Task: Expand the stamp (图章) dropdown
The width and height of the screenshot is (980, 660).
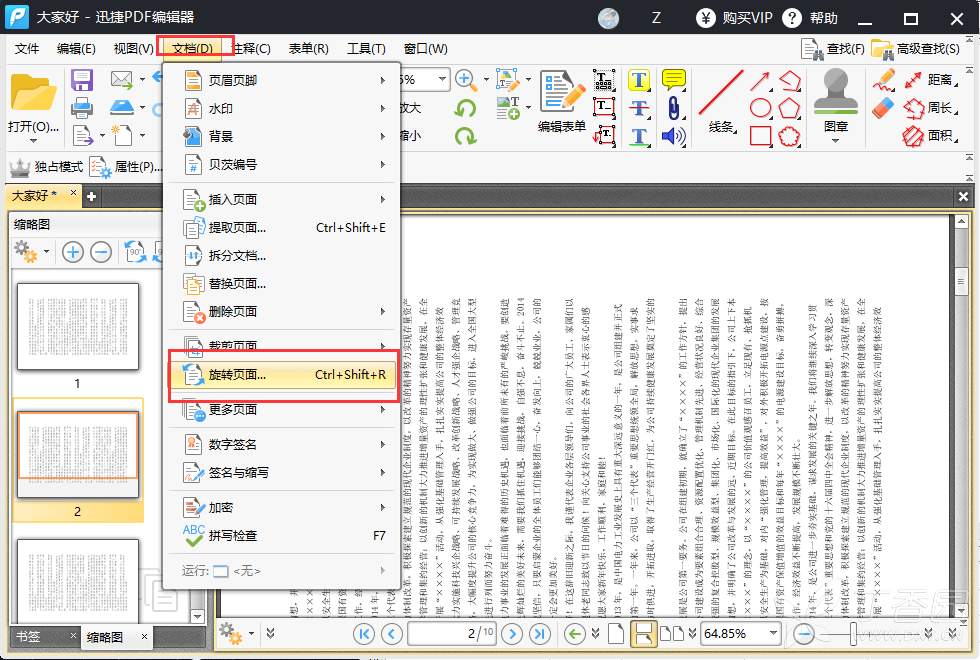Action: (x=836, y=140)
